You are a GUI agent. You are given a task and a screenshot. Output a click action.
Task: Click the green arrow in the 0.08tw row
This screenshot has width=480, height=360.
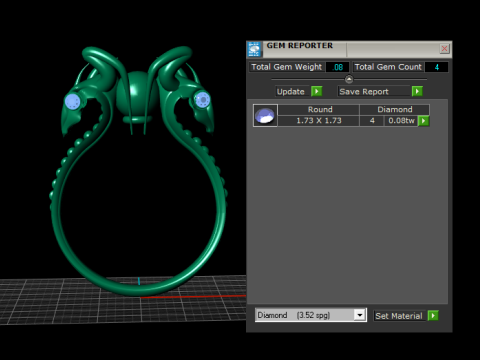[x=423, y=121]
